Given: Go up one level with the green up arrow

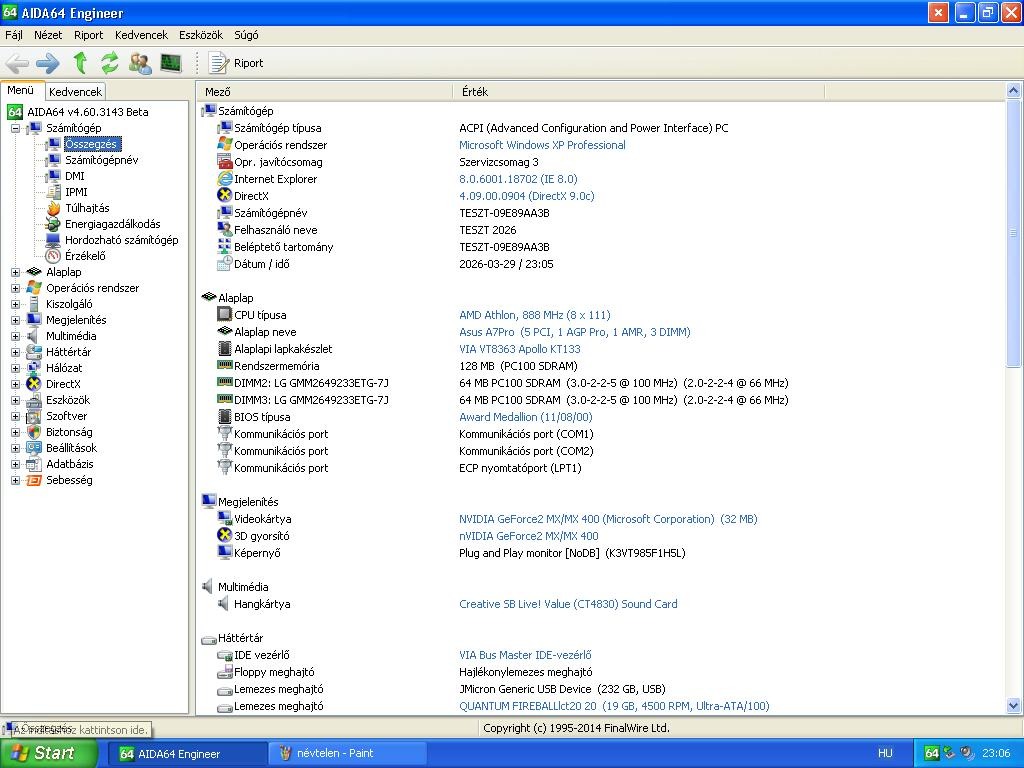Looking at the screenshot, I should pos(80,63).
